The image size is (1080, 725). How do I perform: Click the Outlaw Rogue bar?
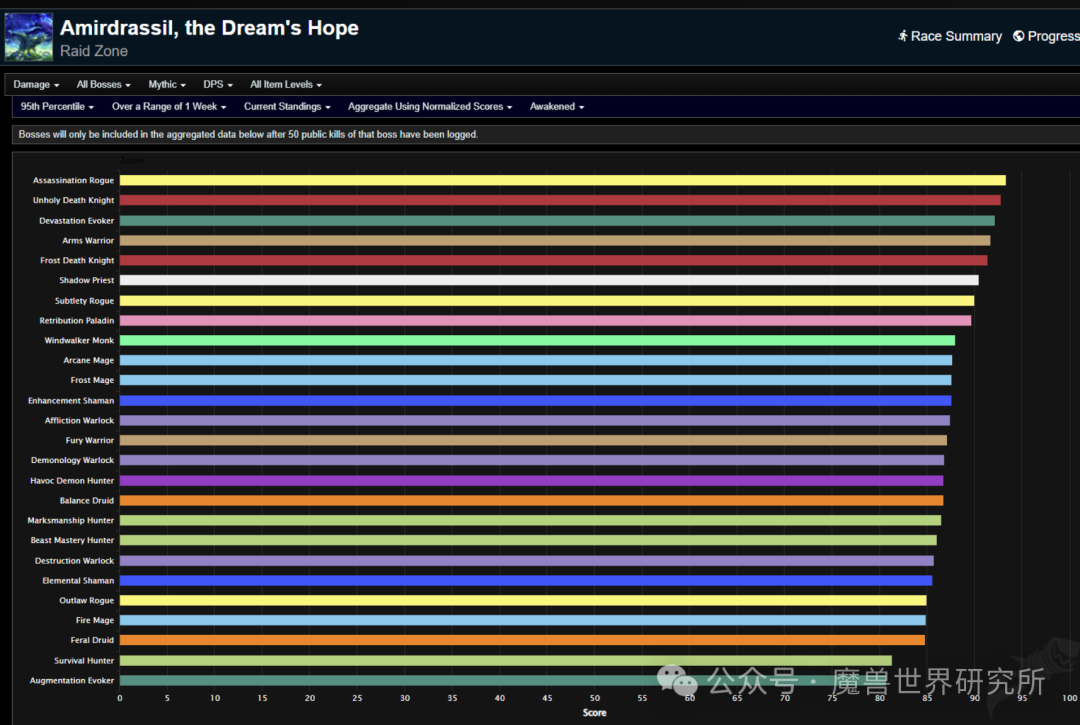click(523, 600)
